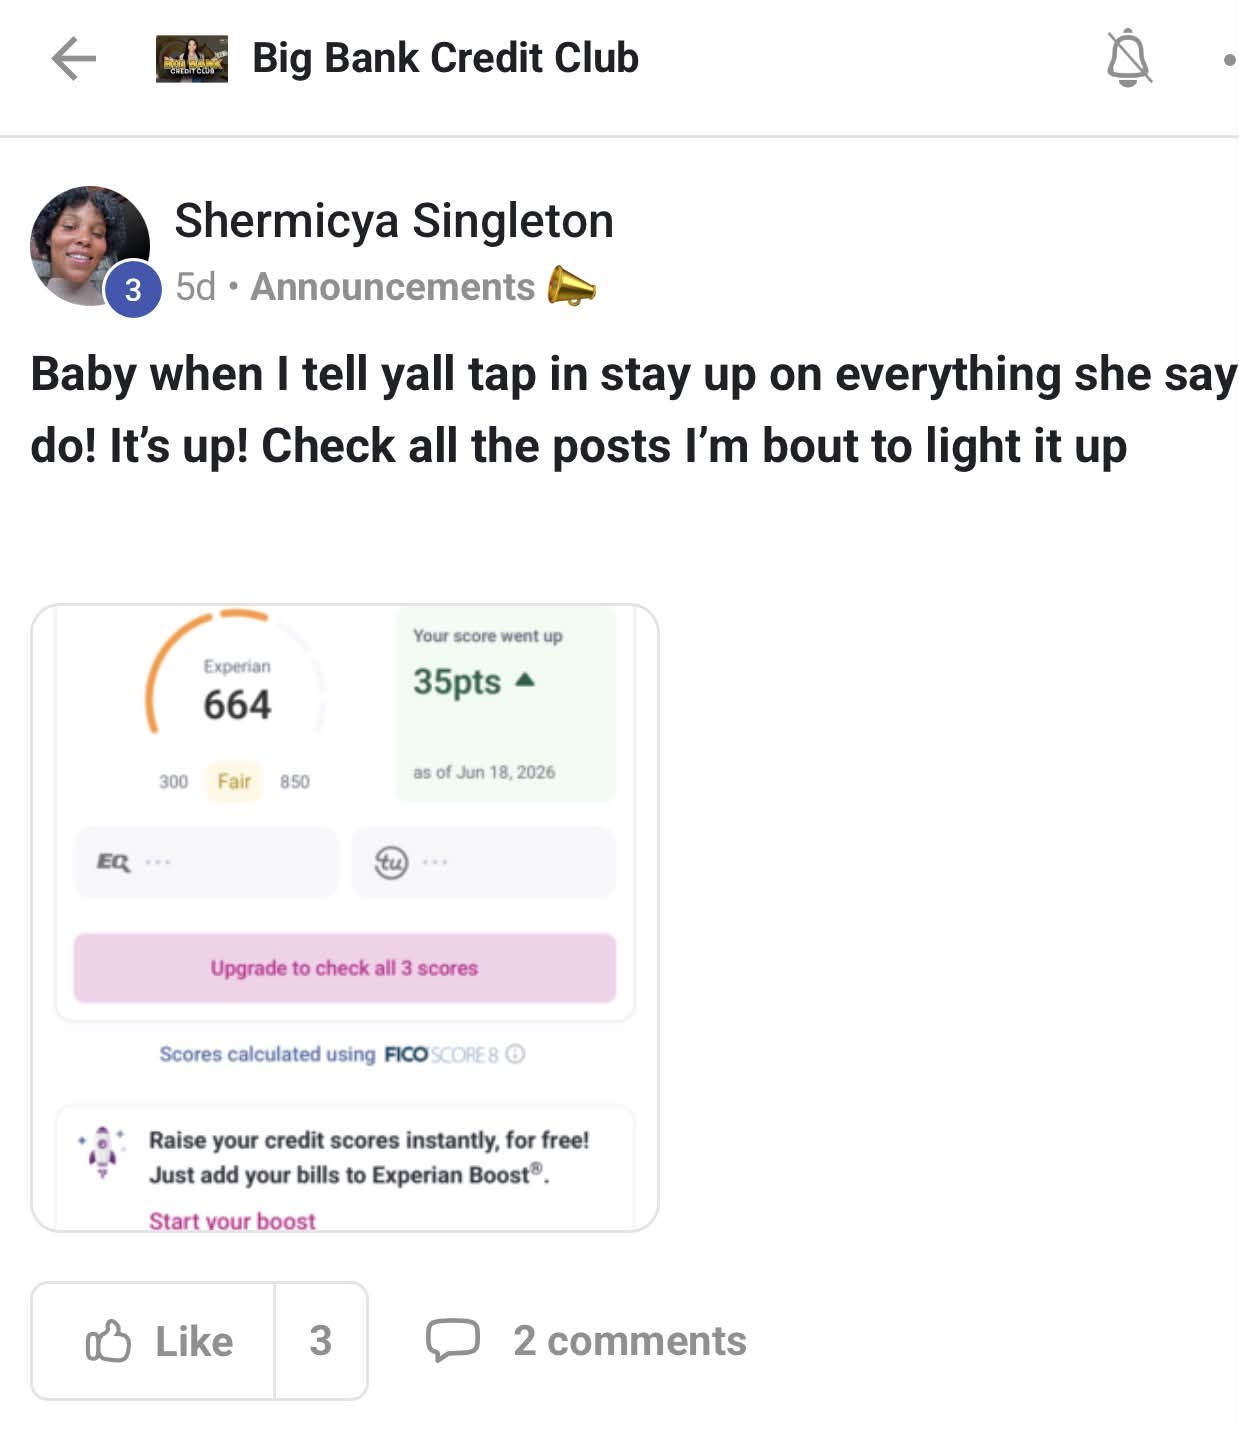Open the 2 comments thread
The image size is (1239, 1430).
tap(586, 1341)
